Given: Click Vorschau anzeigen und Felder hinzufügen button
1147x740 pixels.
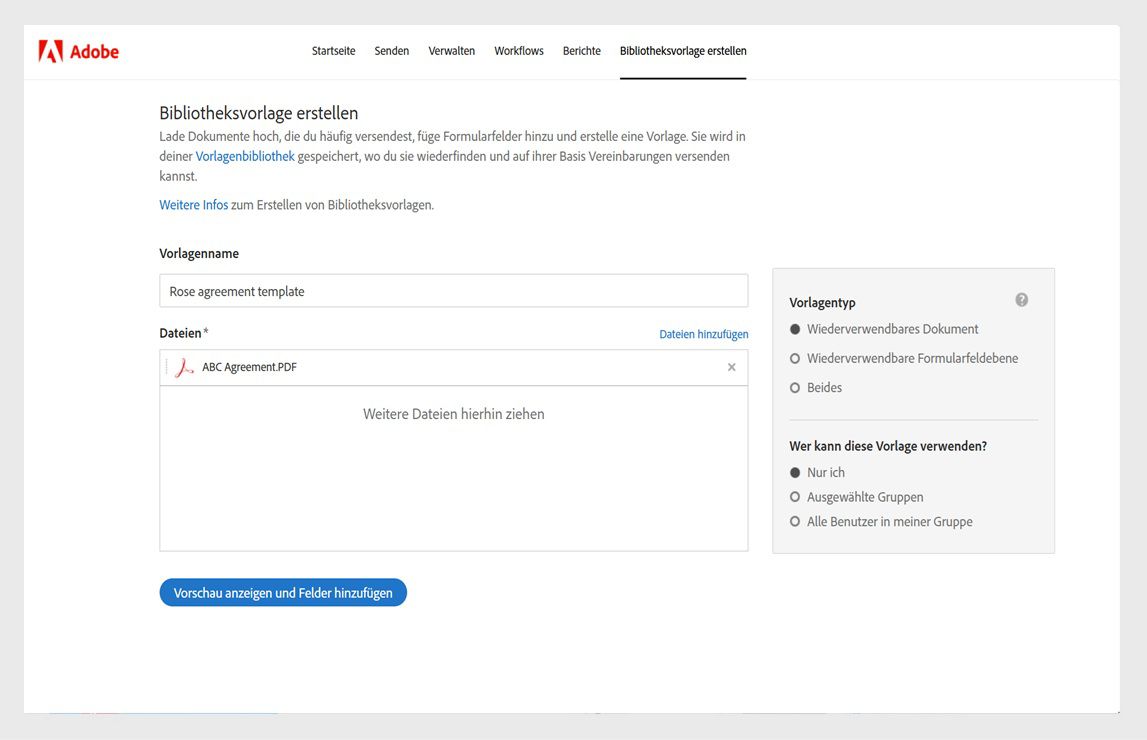Looking at the screenshot, I should 283,593.
